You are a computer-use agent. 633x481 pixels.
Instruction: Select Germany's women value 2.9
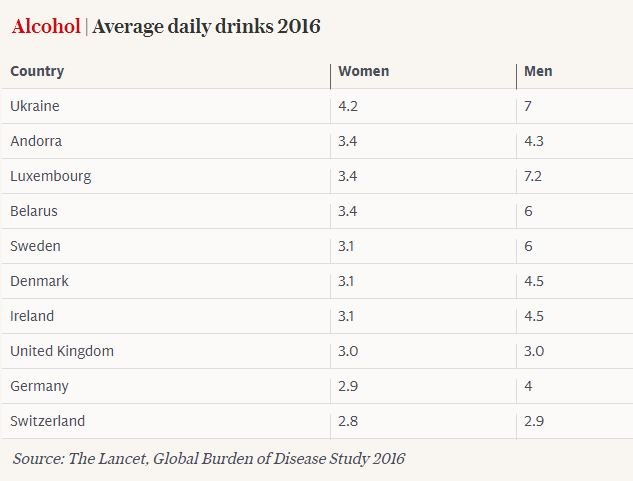pos(348,386)
